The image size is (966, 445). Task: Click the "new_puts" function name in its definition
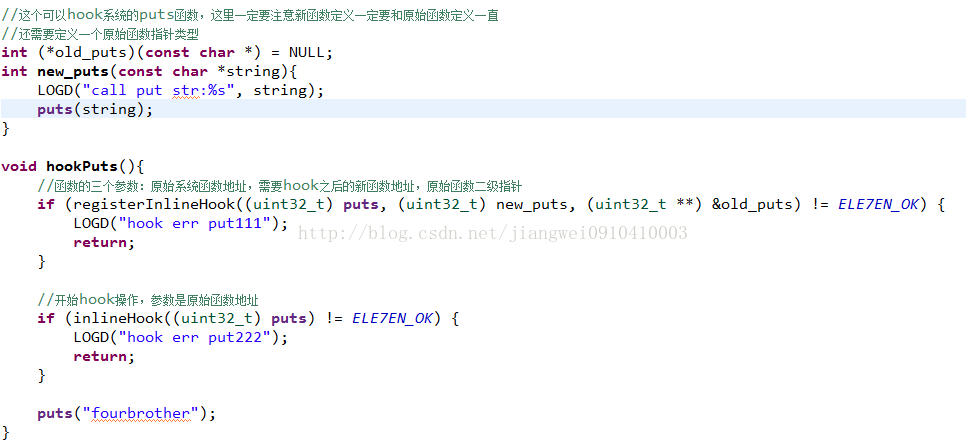pyautogui.click(x=73, y=72)
